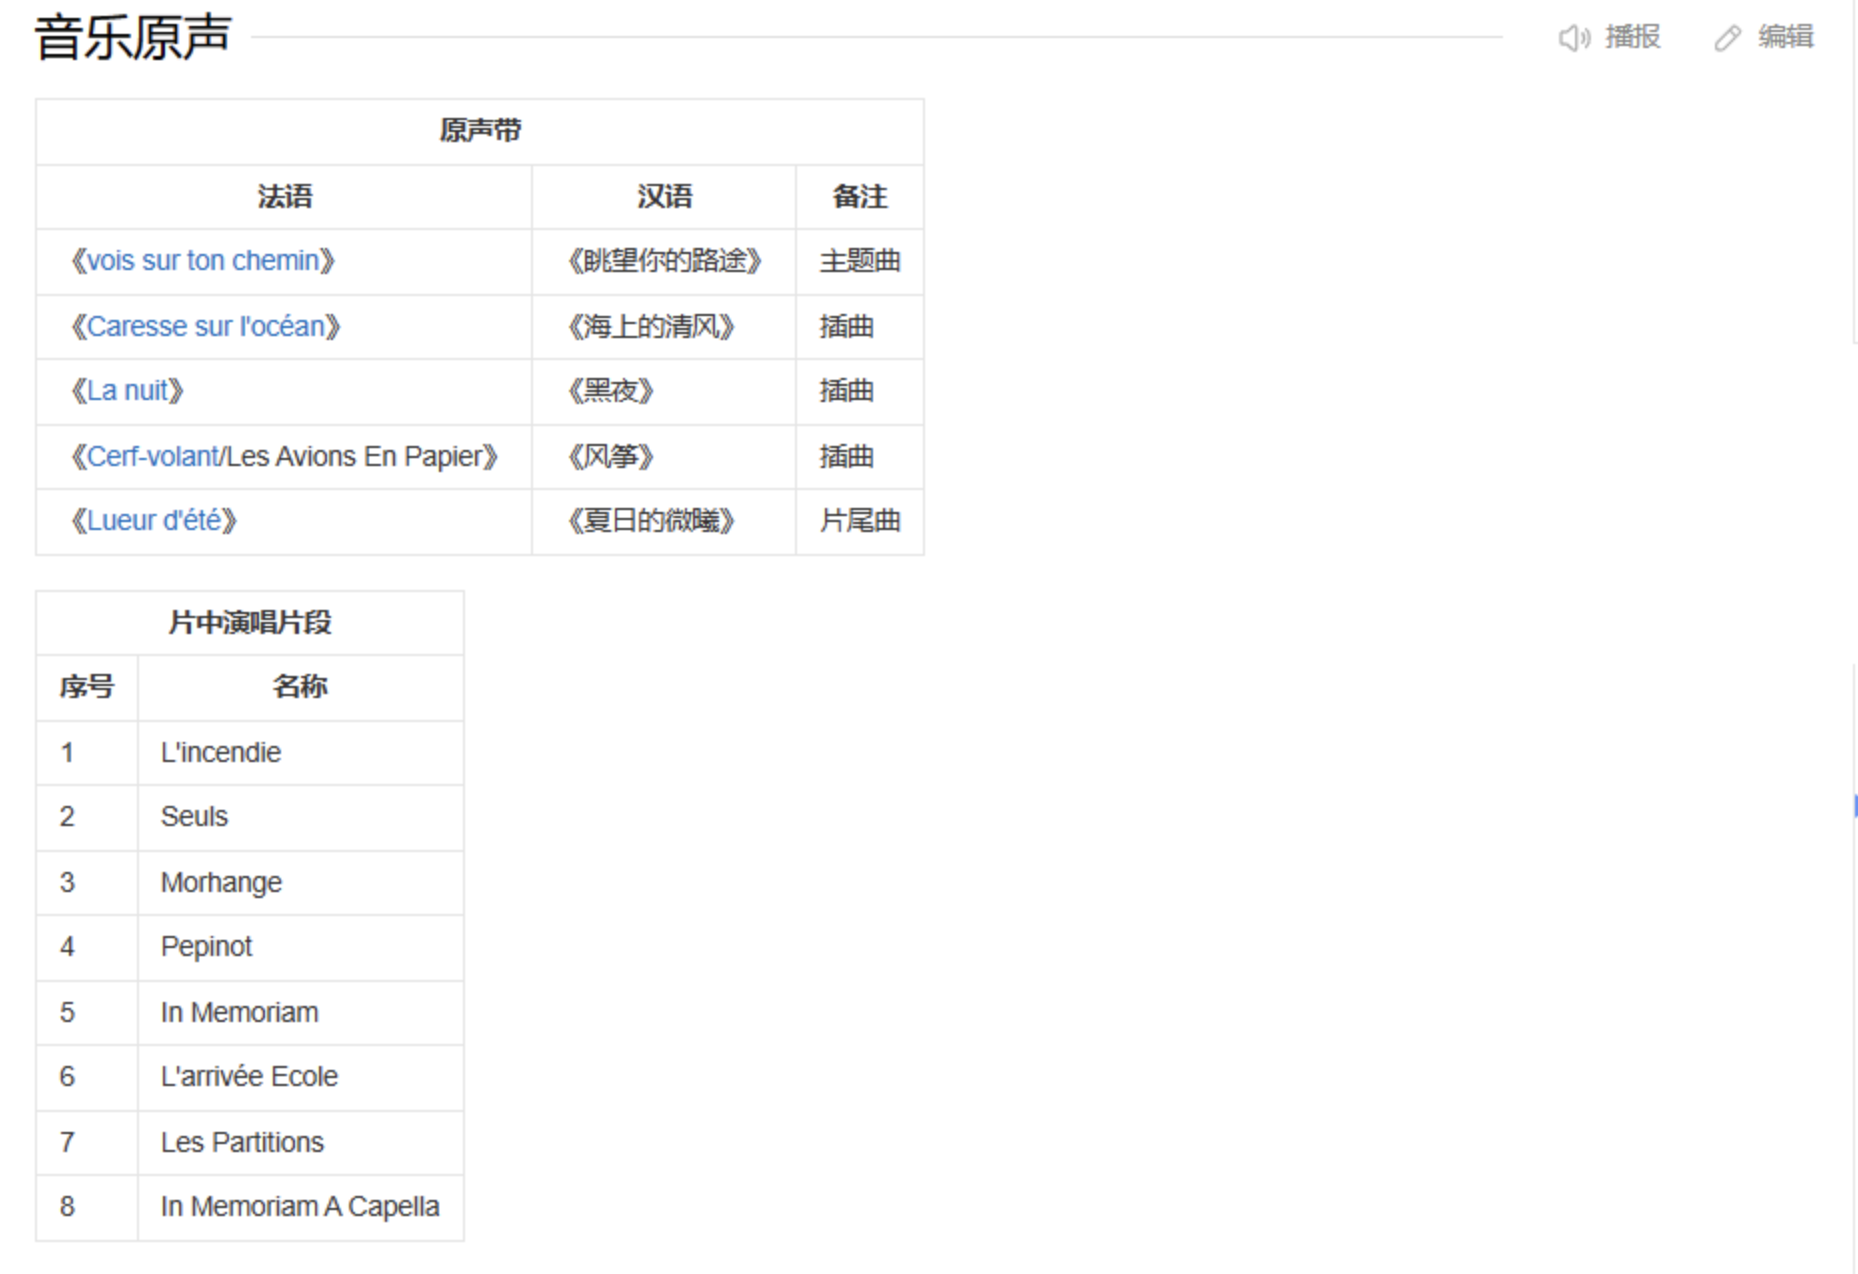Click the 播报 text button
1858x1274 pixels.
point(1633,37)
